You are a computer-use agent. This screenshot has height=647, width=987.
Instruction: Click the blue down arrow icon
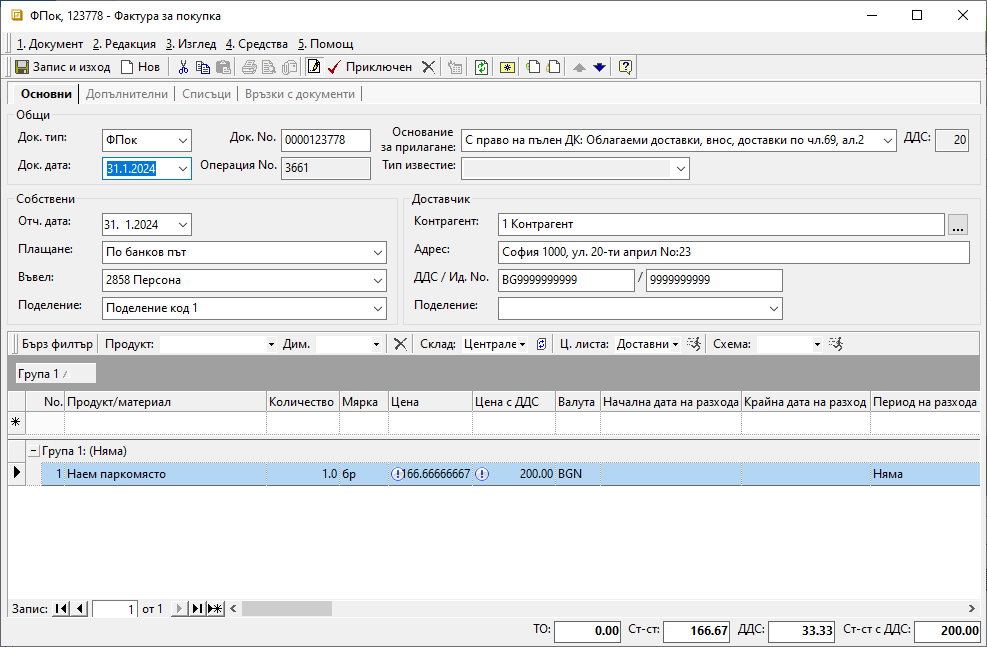click(599, 67)
